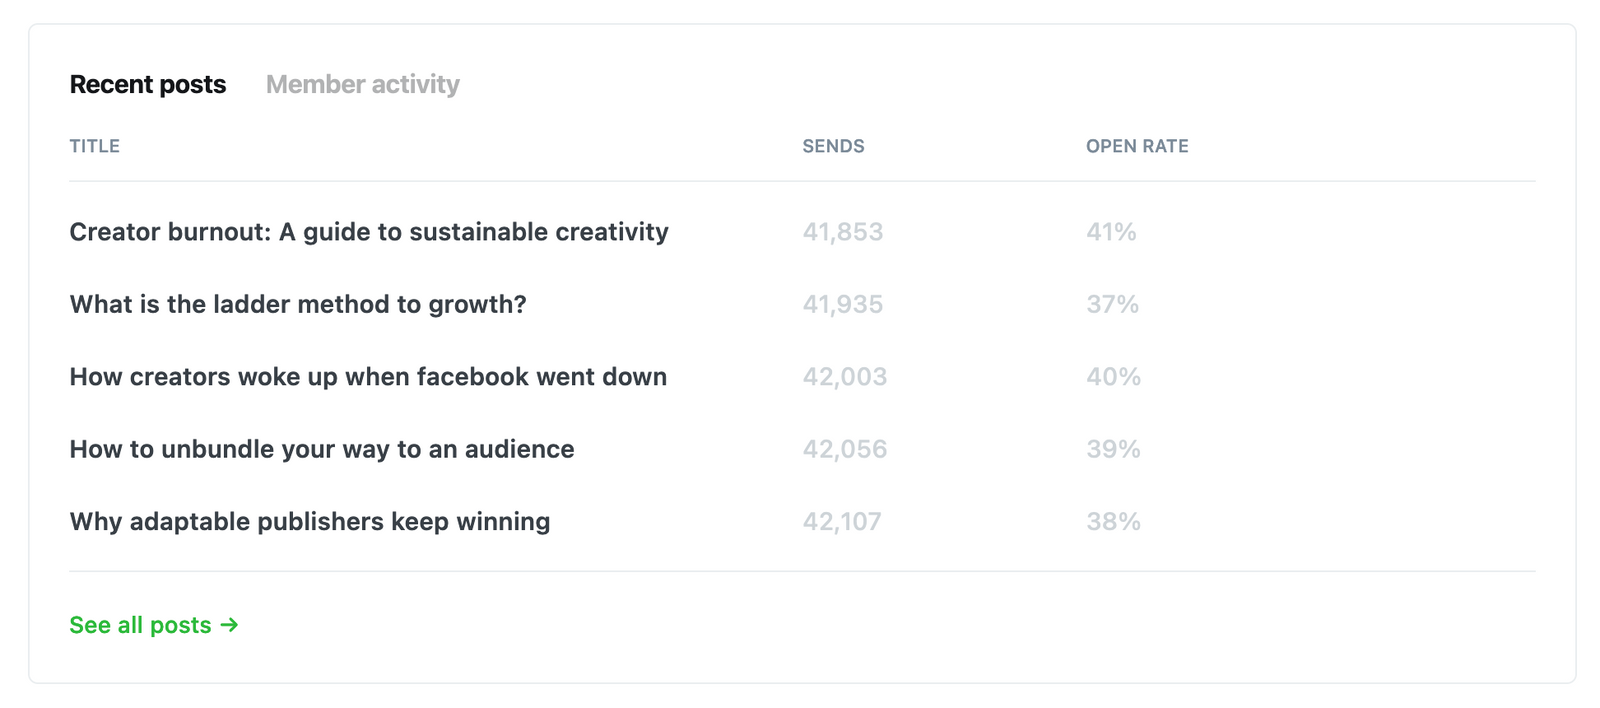Click the OPEN RATE column header
The height and width of the screenshot is (708, 1600).
[x=1137, y=146]
